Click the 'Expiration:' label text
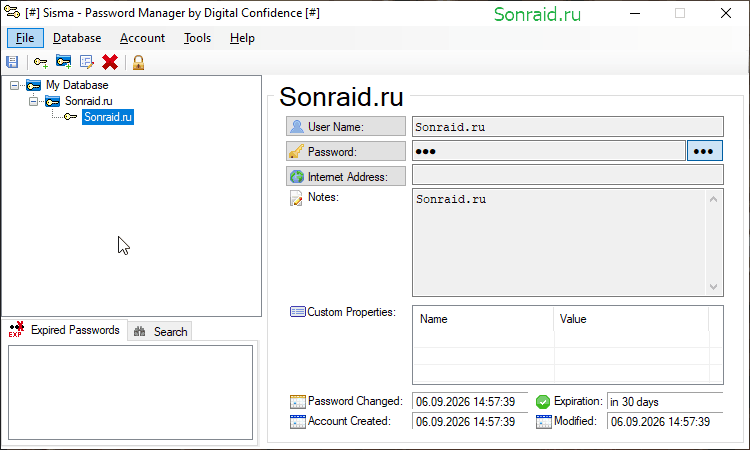 click(578, 401)
